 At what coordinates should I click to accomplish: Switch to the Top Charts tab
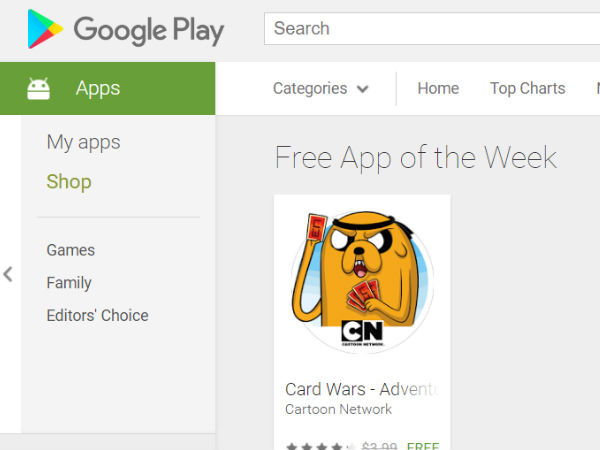click(x=528, y=88)
